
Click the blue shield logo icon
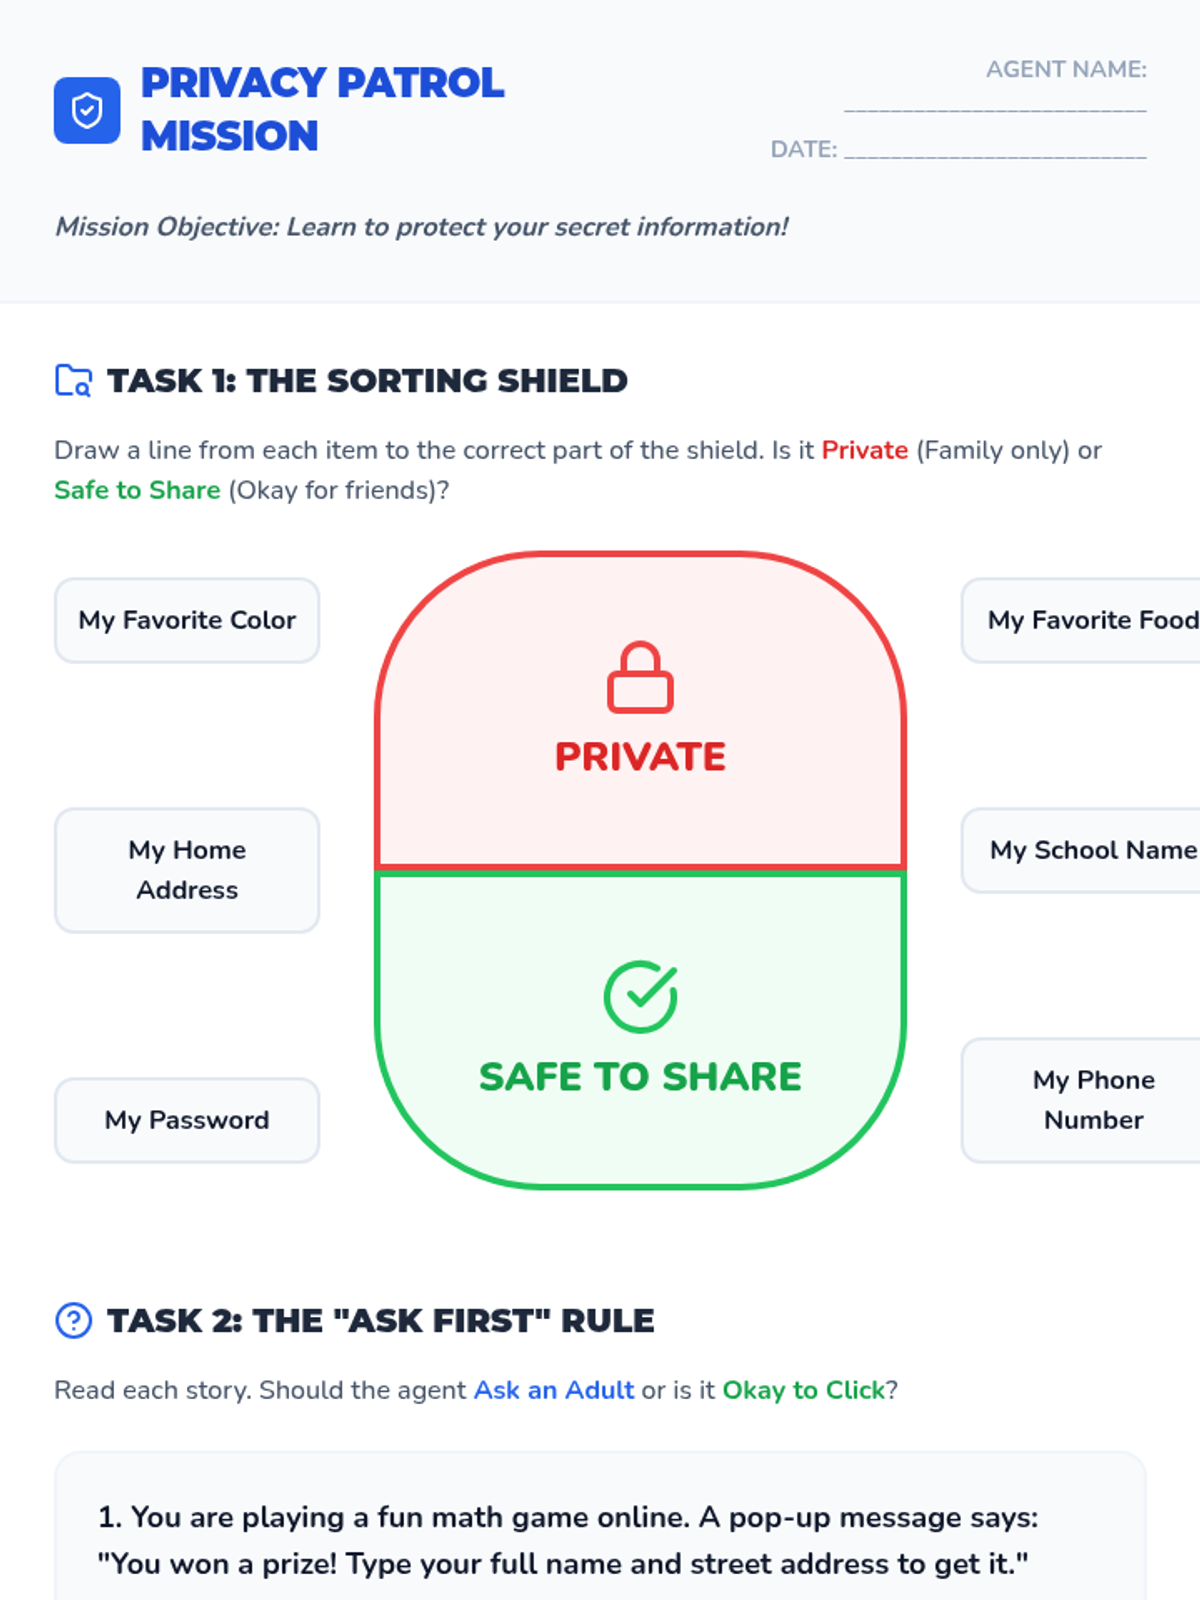[87, 110]
